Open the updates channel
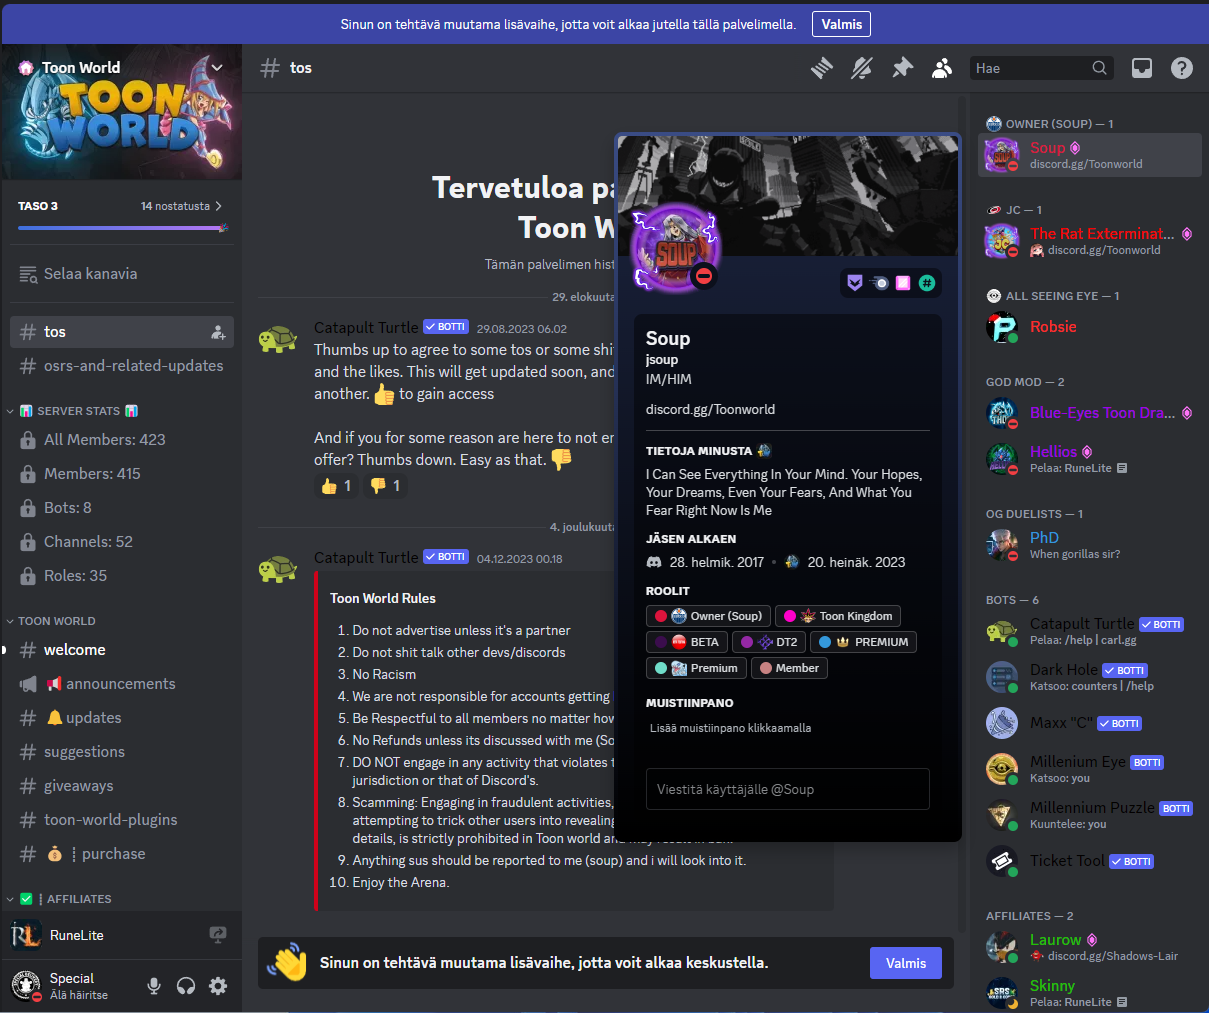Viewport: 1209px width, 1013px height. pos(122,718)
